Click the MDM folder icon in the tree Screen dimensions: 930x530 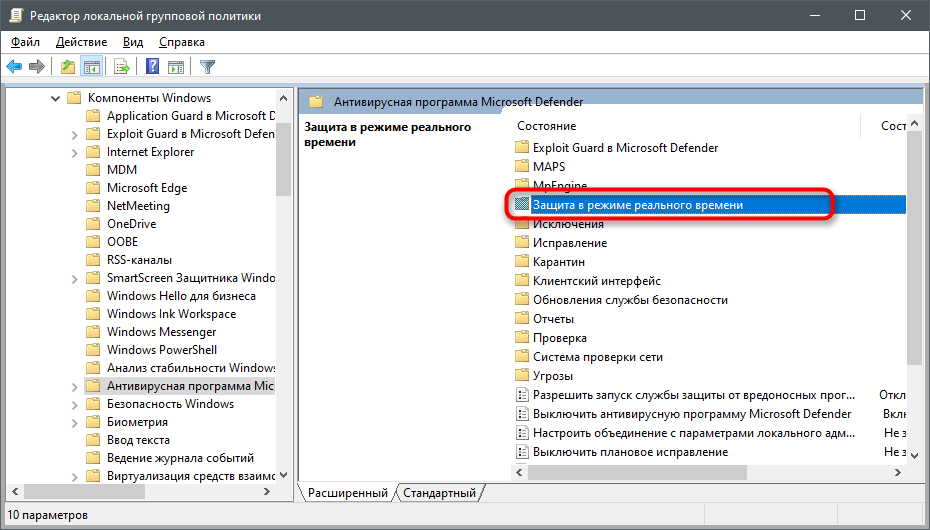point(93,170)
